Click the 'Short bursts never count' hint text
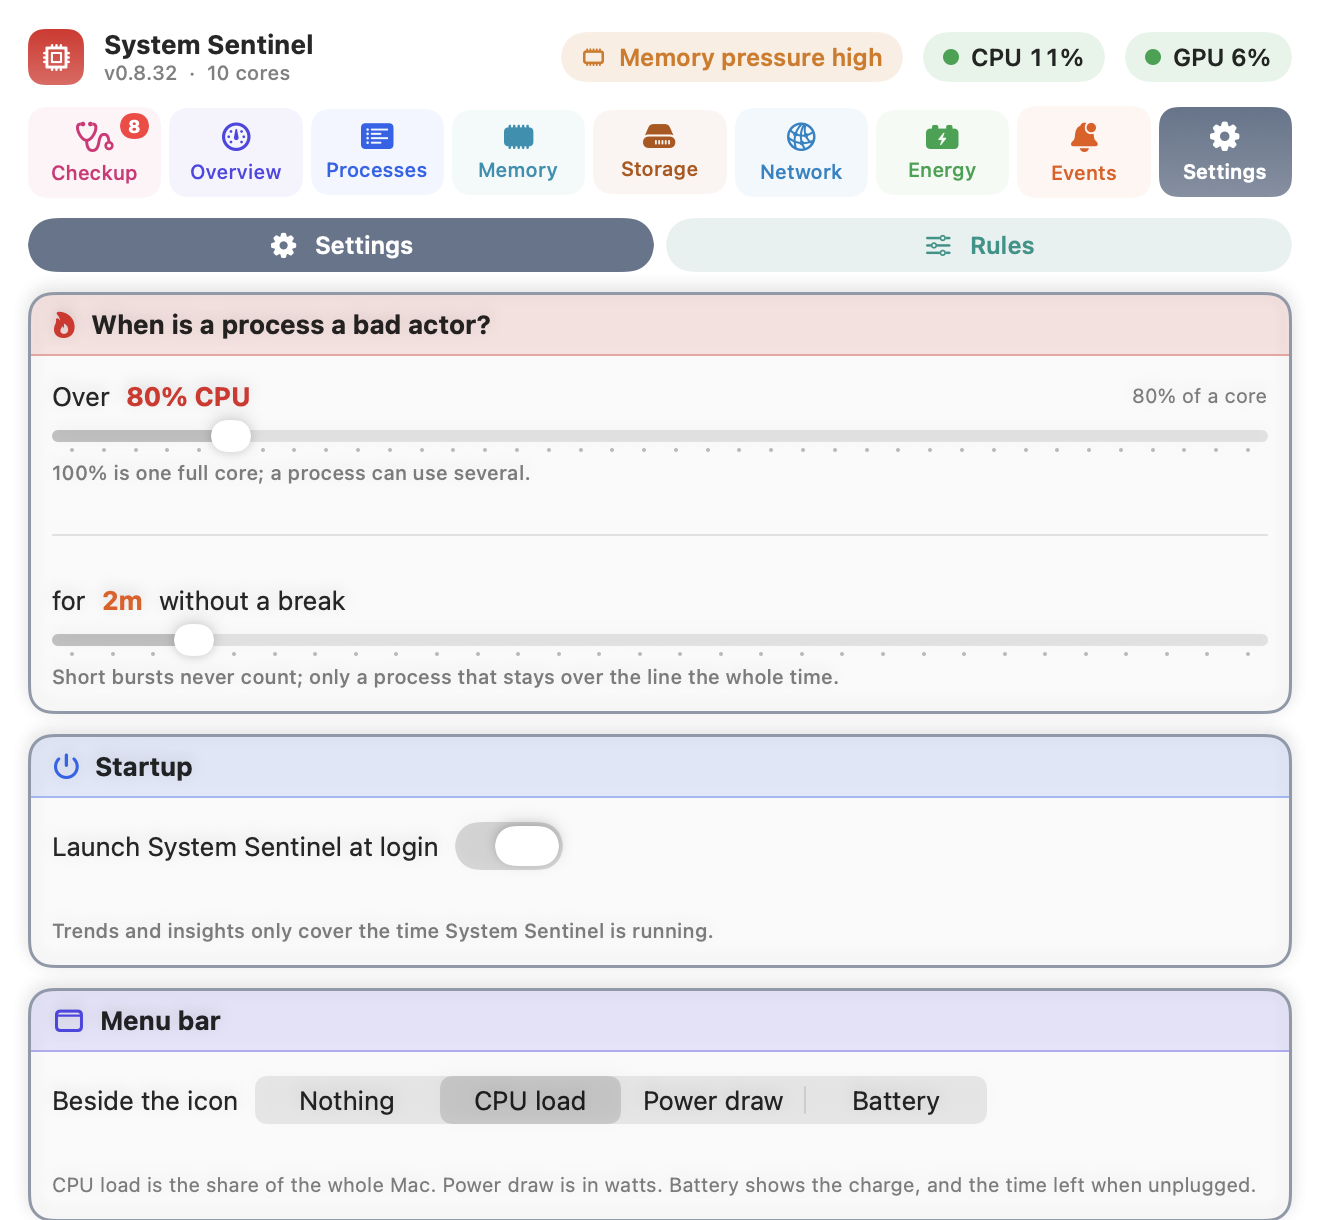Viewport: 1320px width, 1220px height. pos(445,677)
